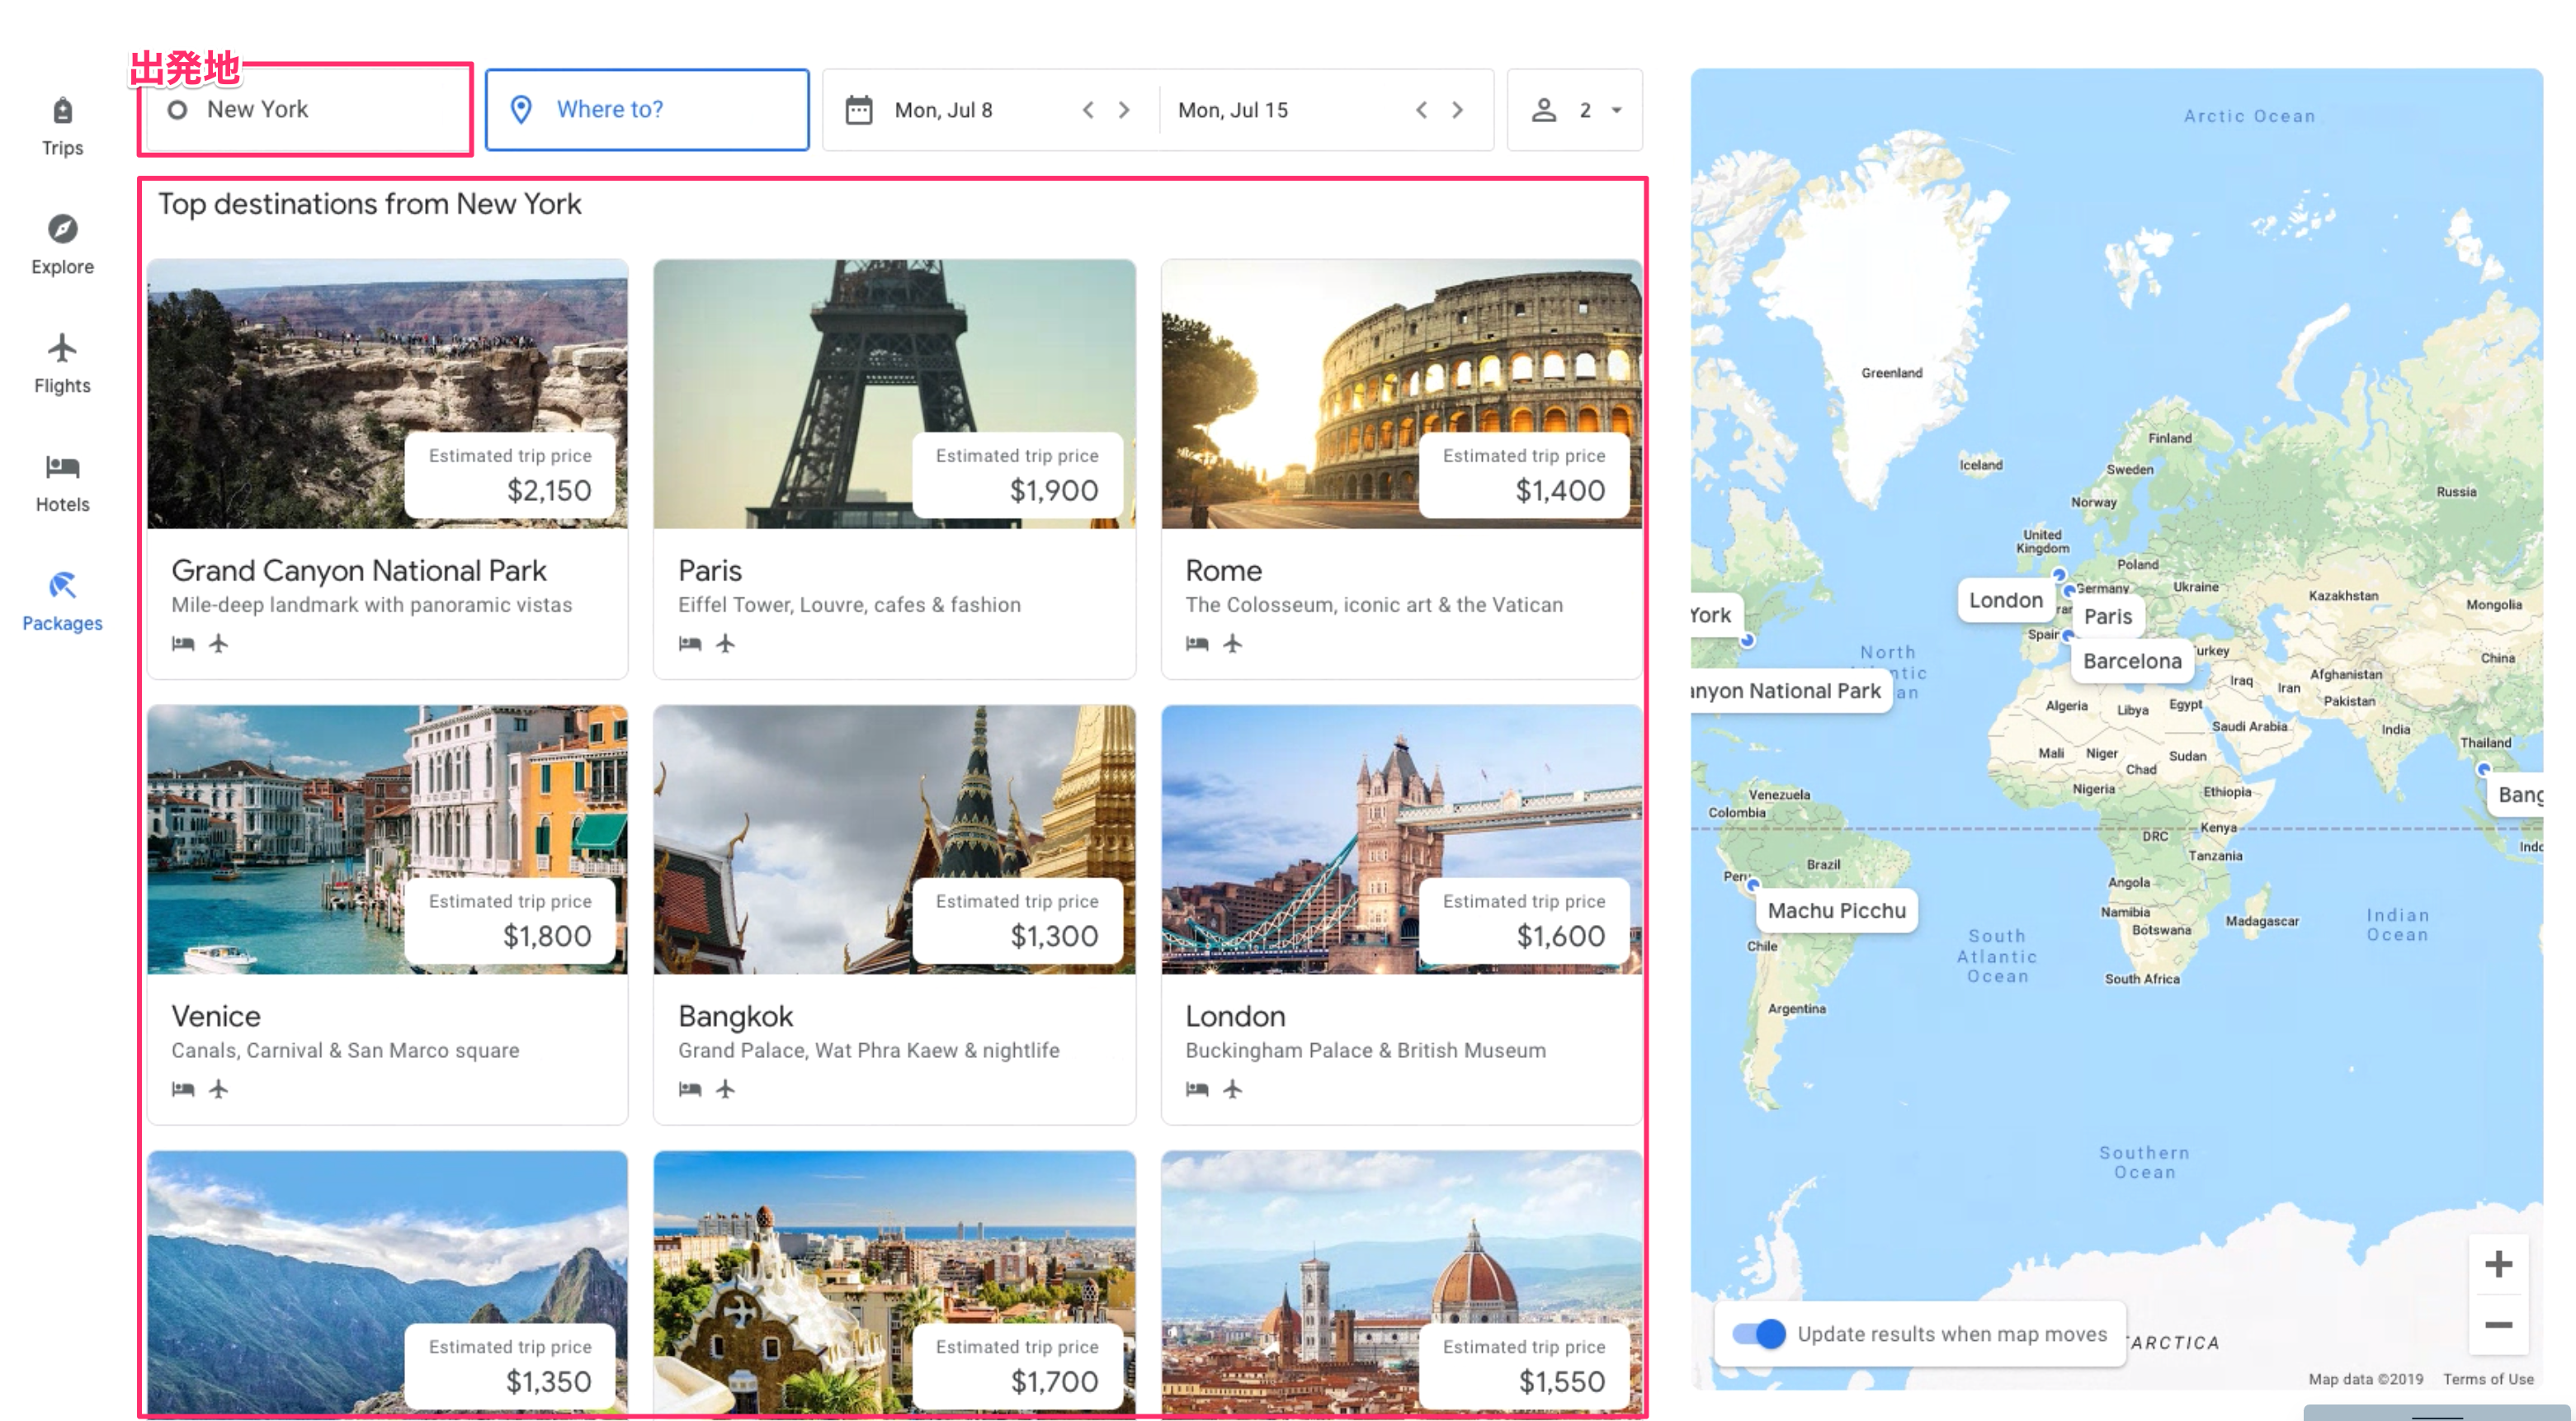Screen dimensions: 2576x1421
Task: Click the $1,300 estimated trip price
Action: (1054, 937)
